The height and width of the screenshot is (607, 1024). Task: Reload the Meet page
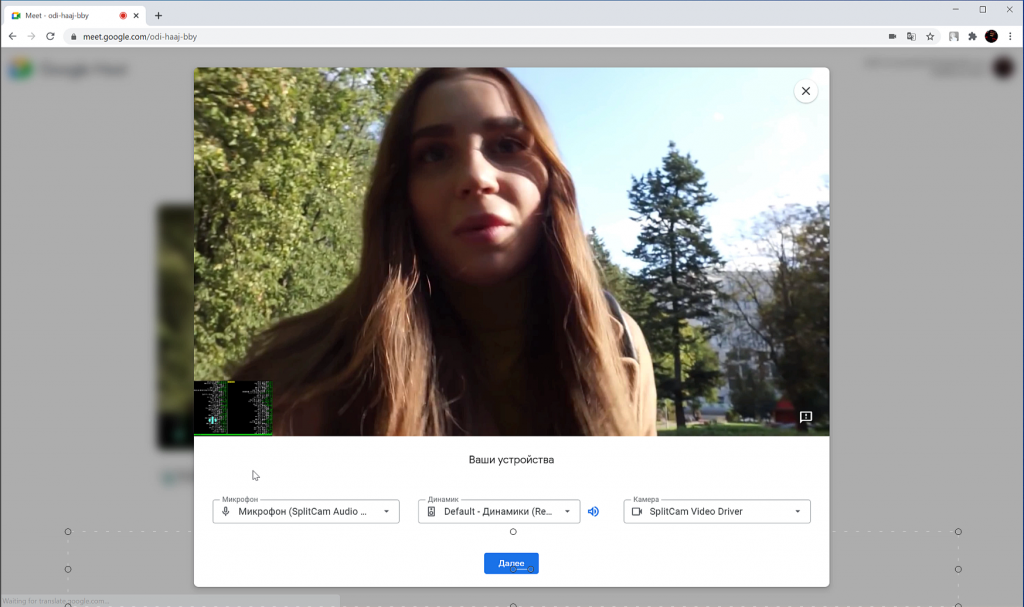click(50, 37)
